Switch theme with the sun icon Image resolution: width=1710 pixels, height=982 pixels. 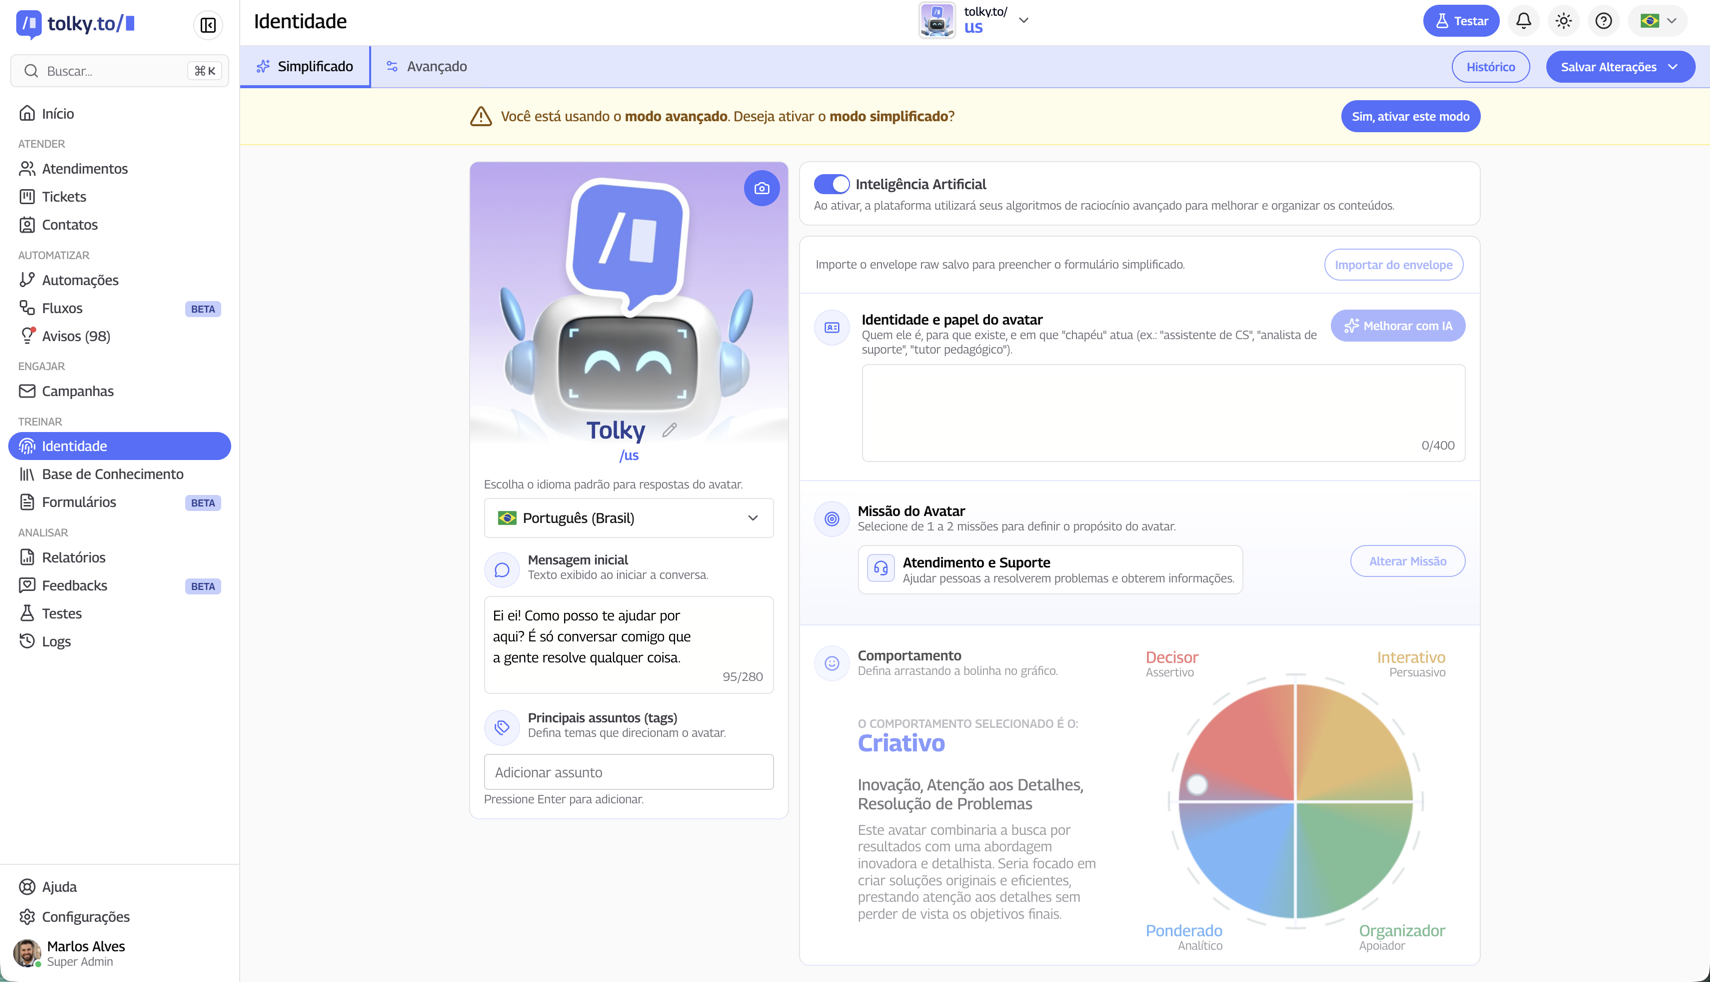[x=1563, y=21]
